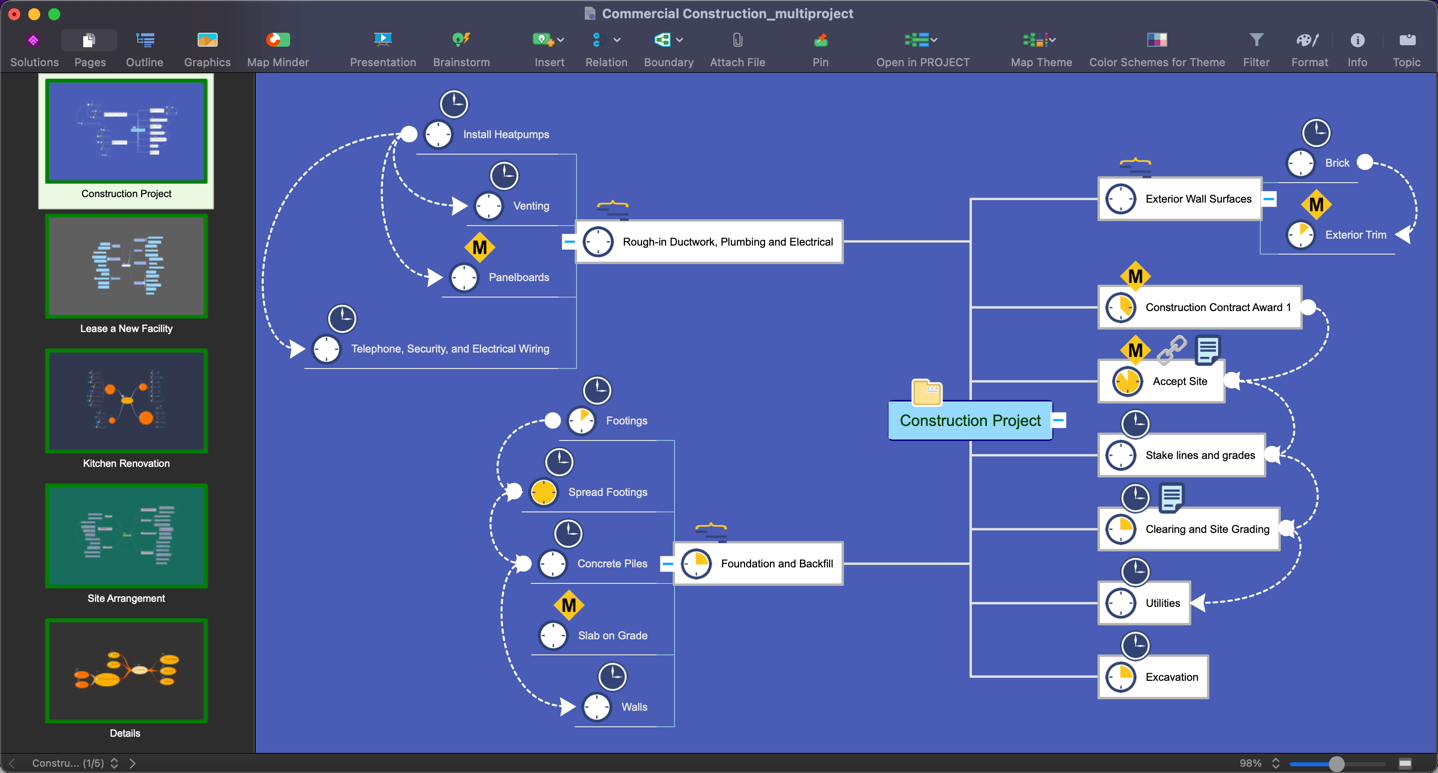This screenshot has height=773, width=1438.
Task: Select Accept Site topic
Action: pos(1162,381)
